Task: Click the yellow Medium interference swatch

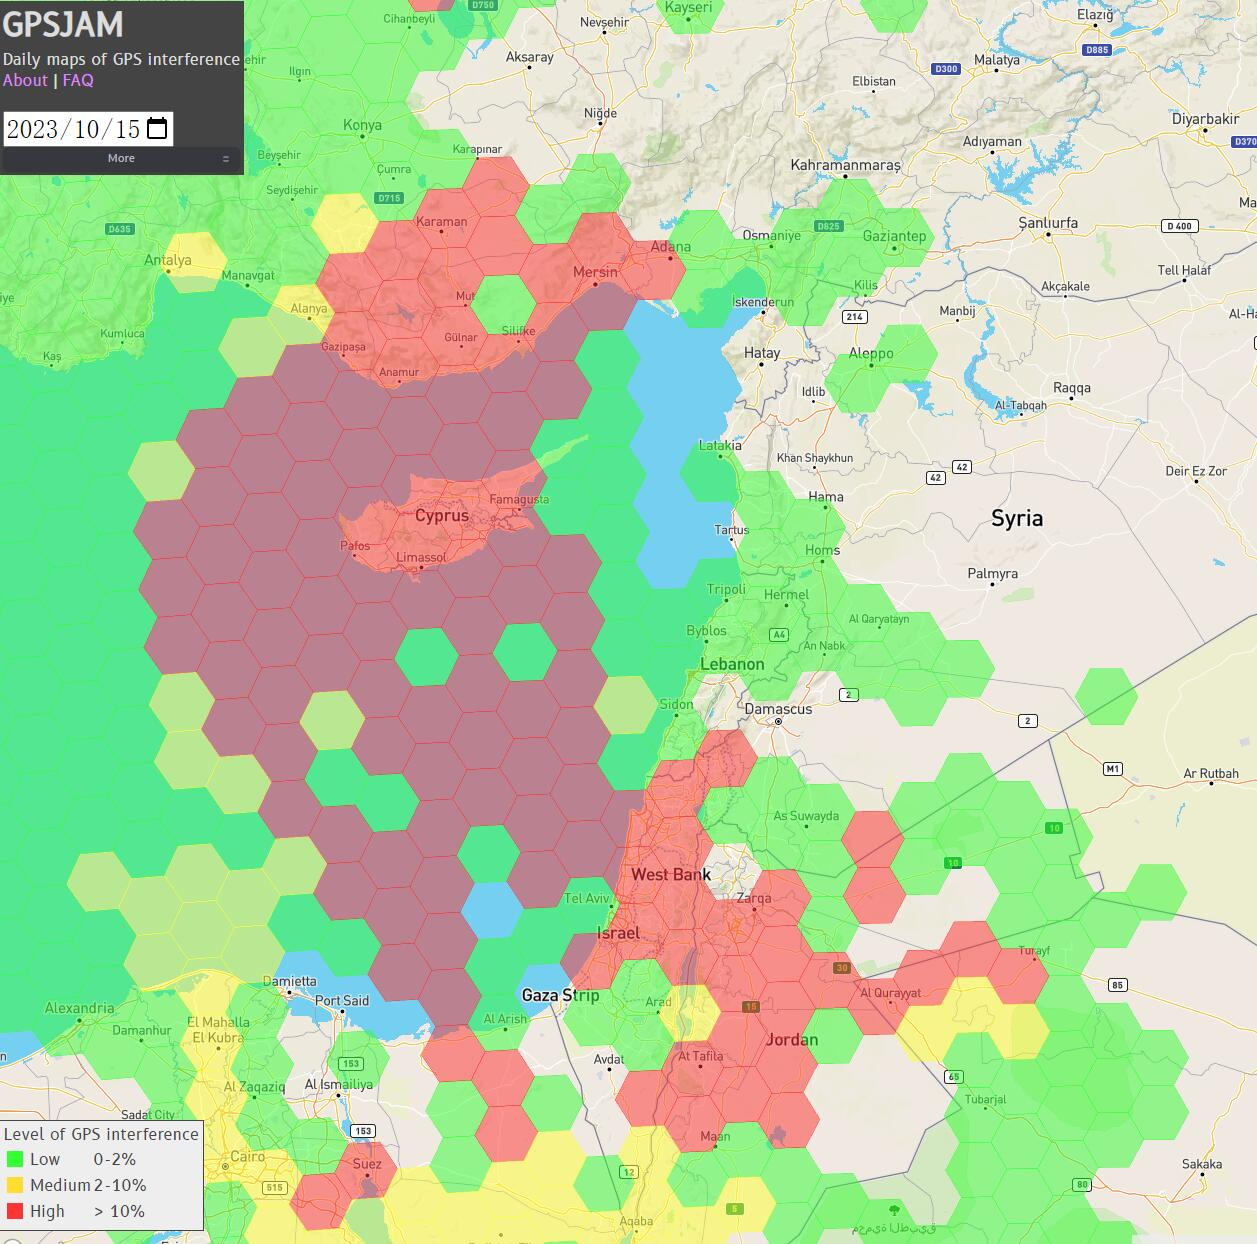Action: (x=15, y=1186)
